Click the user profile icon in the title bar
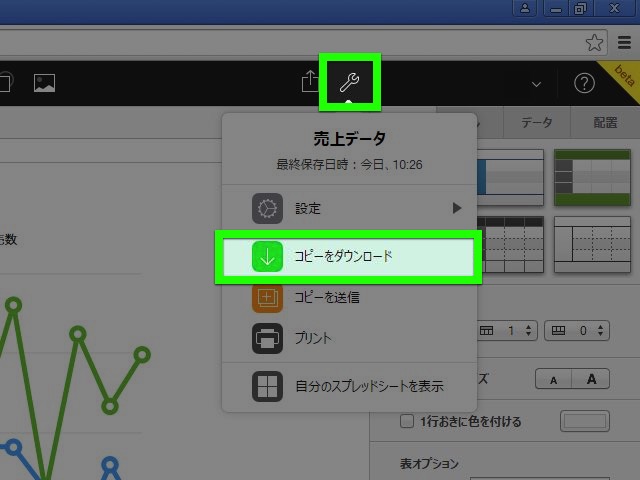The width and height of the screenshot is (640, 480). (x=525, y=8)
